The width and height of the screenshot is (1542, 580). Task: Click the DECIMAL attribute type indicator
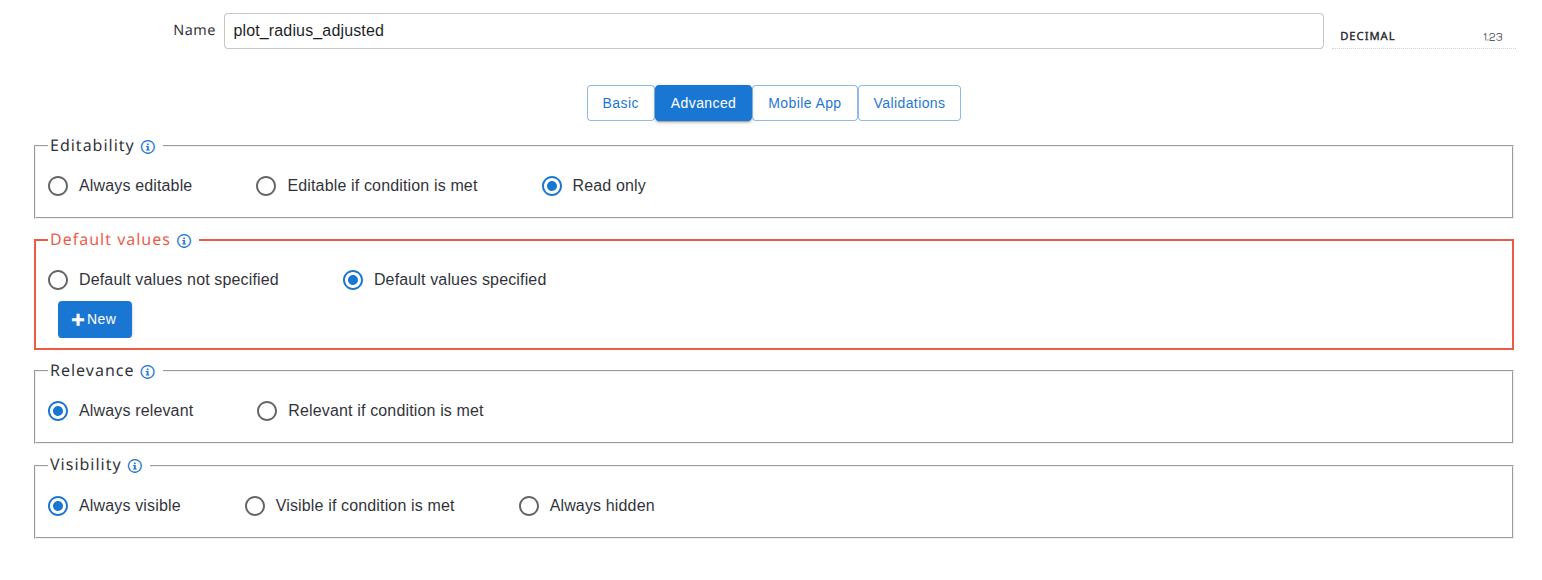(1423, 36)
